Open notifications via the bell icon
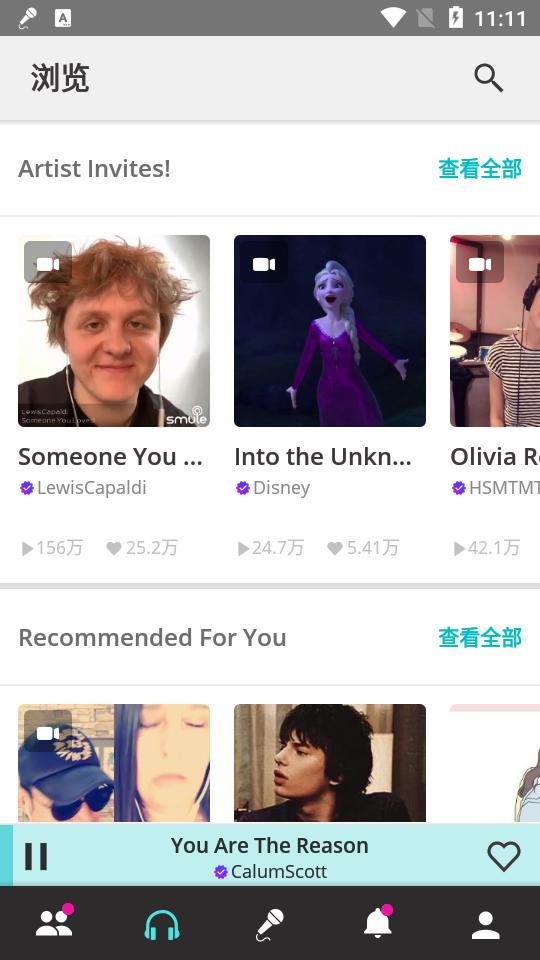Image resolution: width=540 pixels, height=960 pixels. point(378,922)
